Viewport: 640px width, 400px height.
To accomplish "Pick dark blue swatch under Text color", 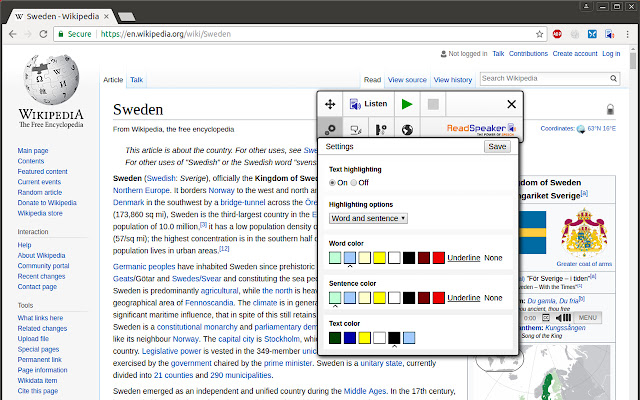I will pos(350,337).
